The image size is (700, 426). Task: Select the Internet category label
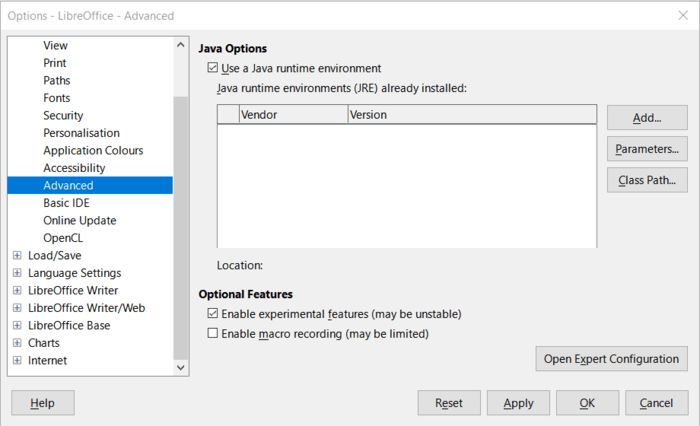click(47, 360)
